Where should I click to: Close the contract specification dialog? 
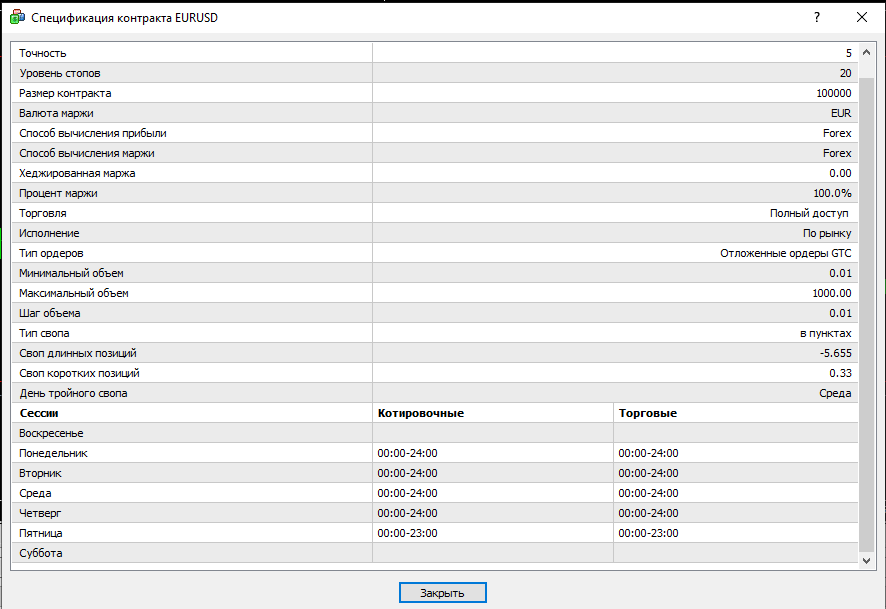[x=862, y=17]
